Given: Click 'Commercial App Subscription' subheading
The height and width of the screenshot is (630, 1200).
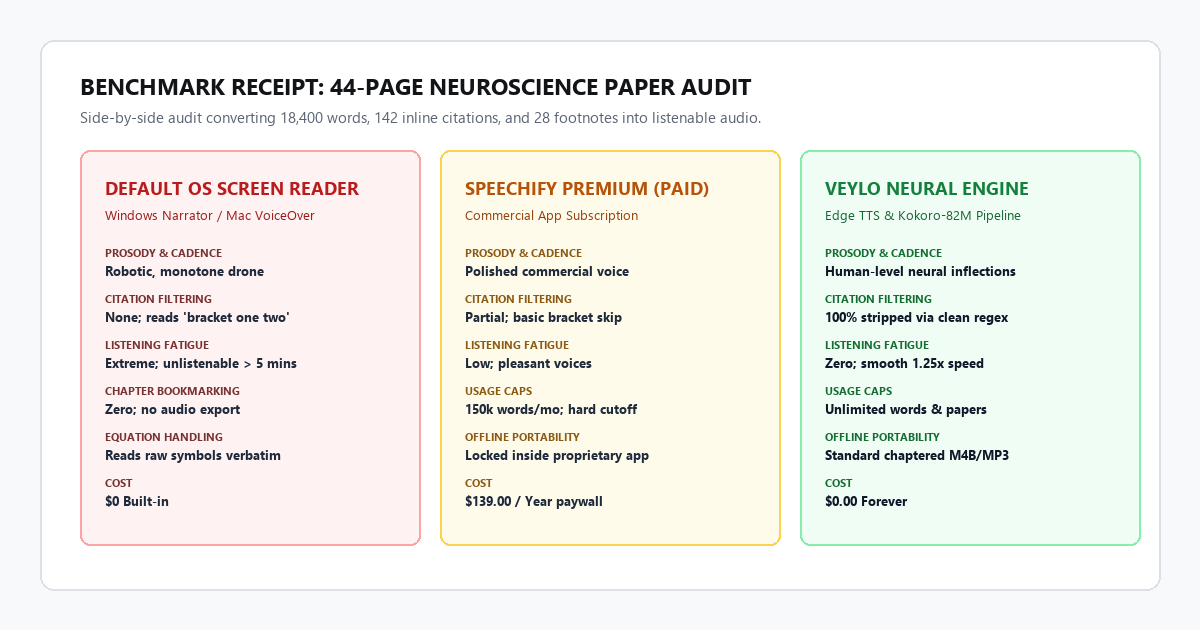Looking at the screenshot, I should point(551,215).
